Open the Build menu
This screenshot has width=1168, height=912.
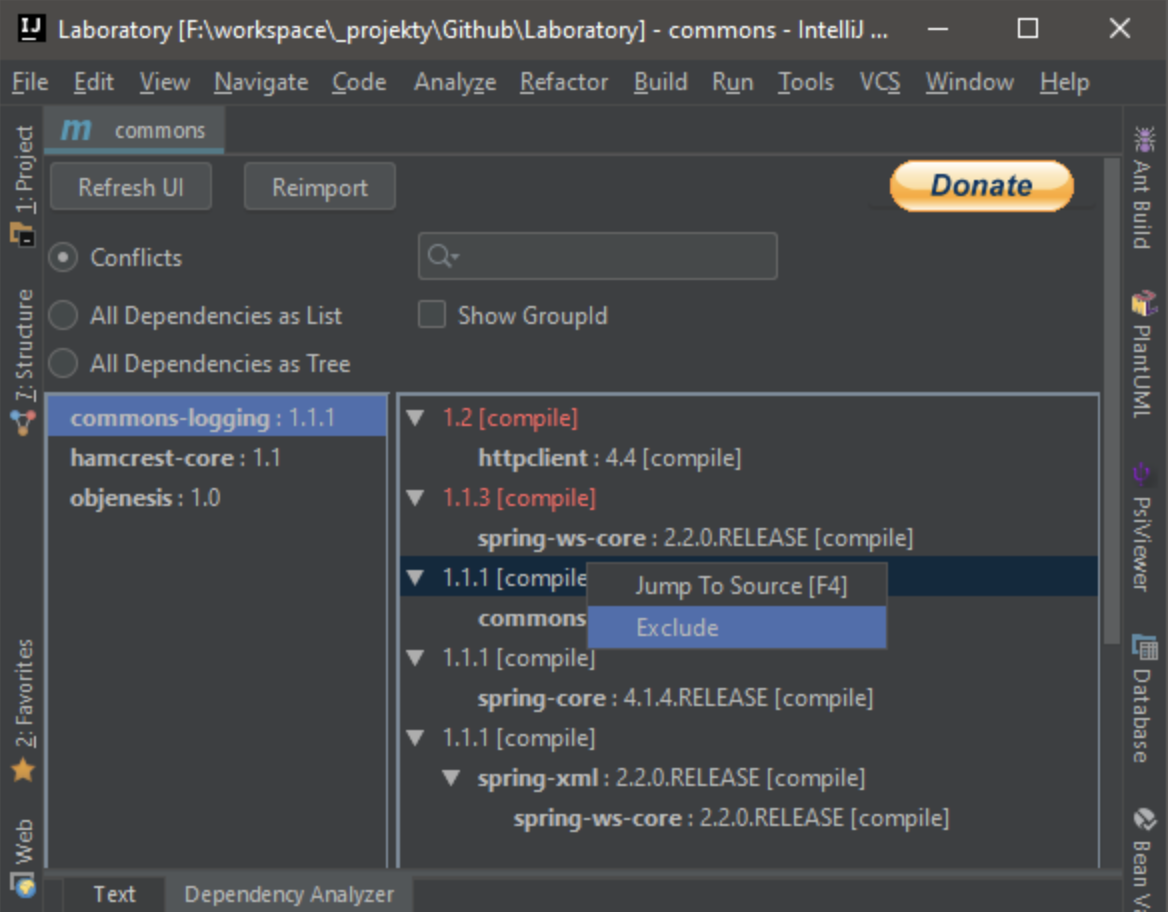point(661,82)
